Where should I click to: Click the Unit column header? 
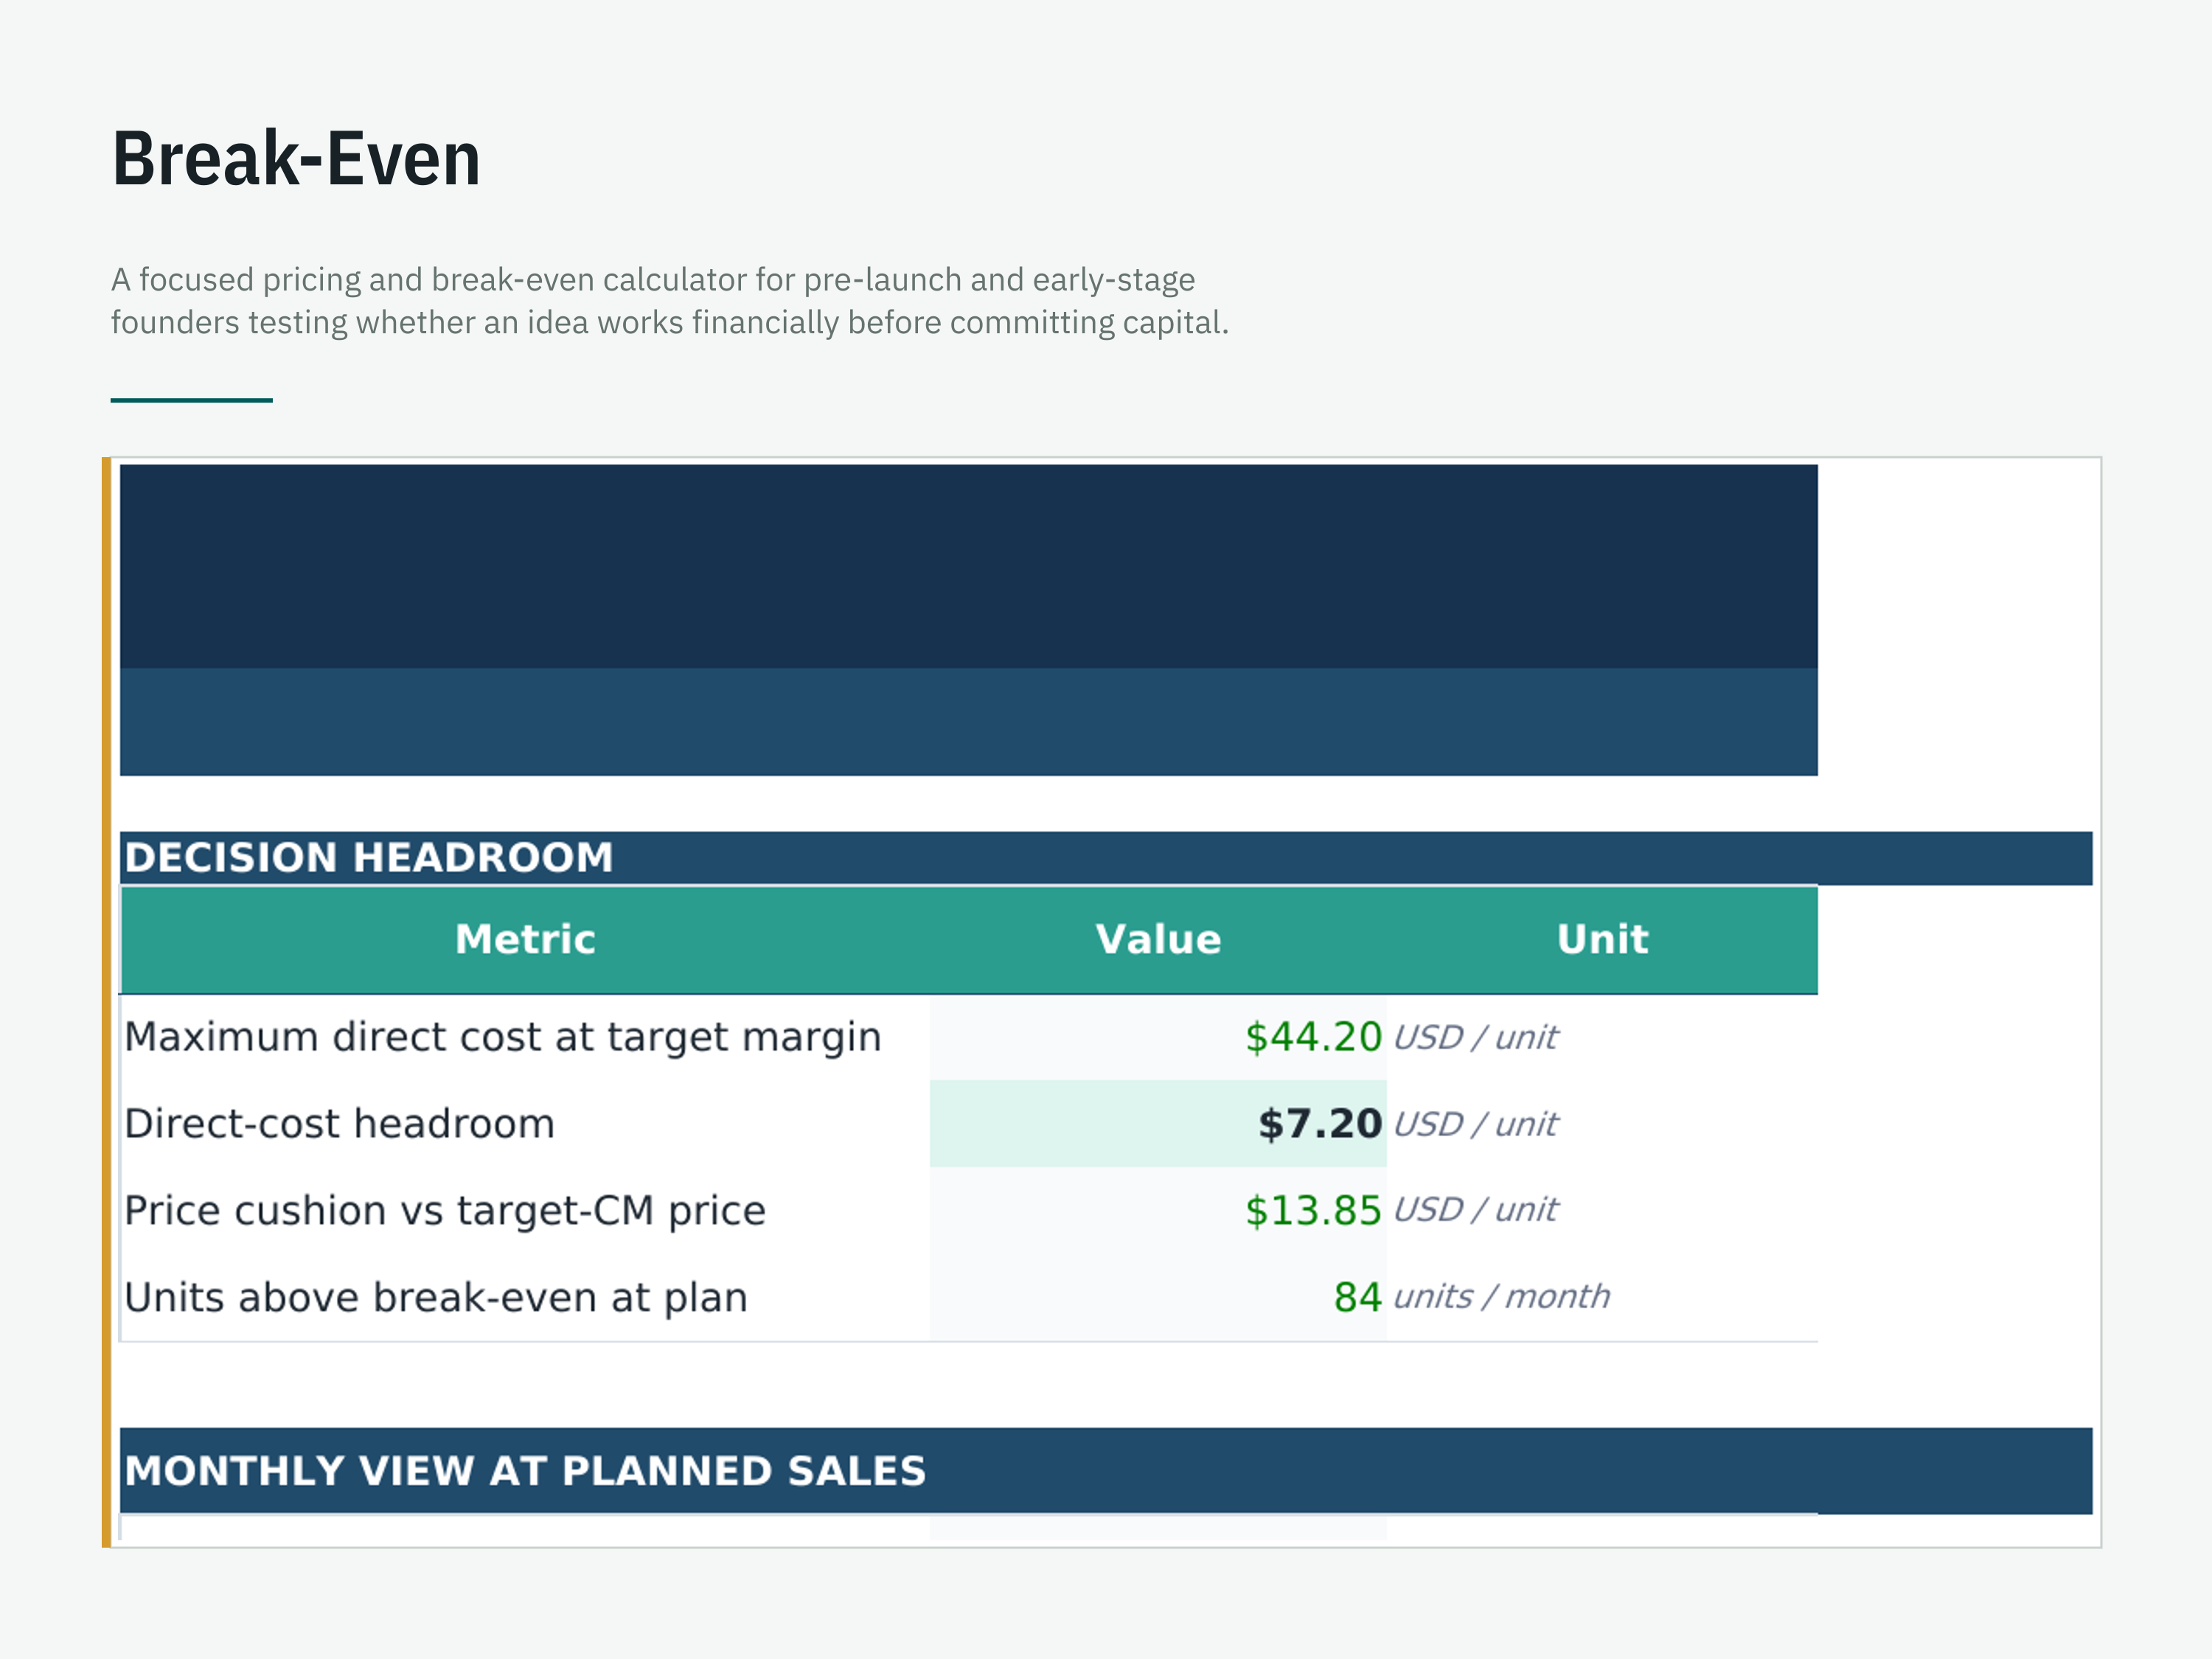click(x=1602, y=940)
